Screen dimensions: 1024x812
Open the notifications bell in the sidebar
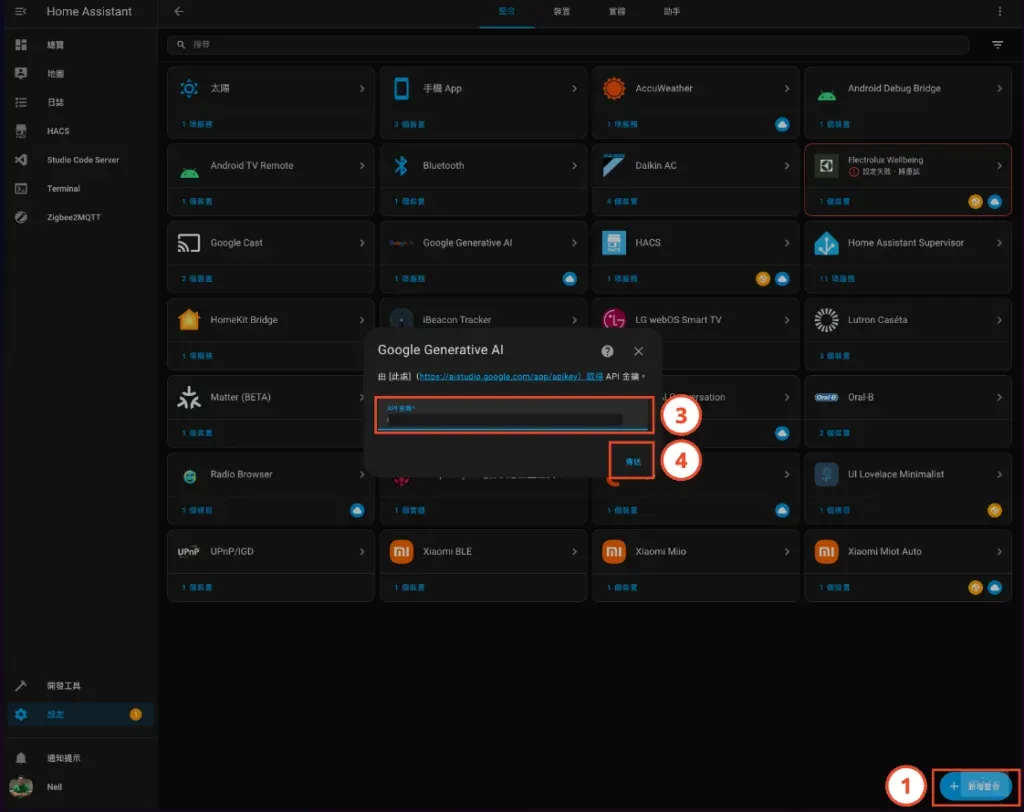coord(21,758)
